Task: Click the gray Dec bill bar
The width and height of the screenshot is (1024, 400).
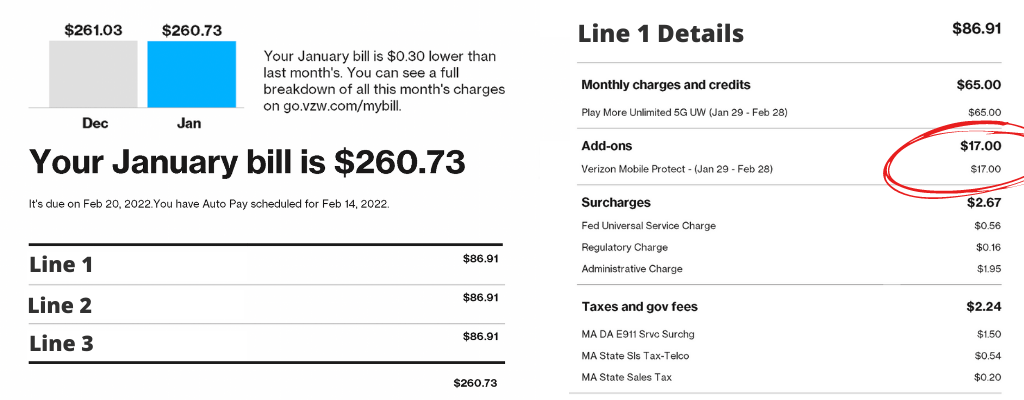Action: point(93,74)
